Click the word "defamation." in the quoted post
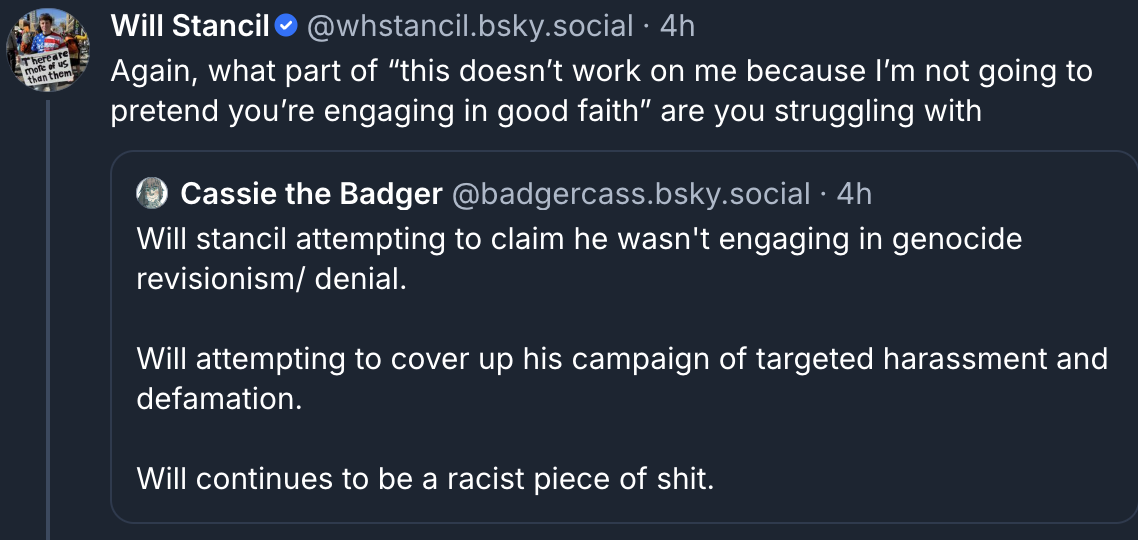The height and width of the screenshot is (540, 1138). click(x=218, y=398)
